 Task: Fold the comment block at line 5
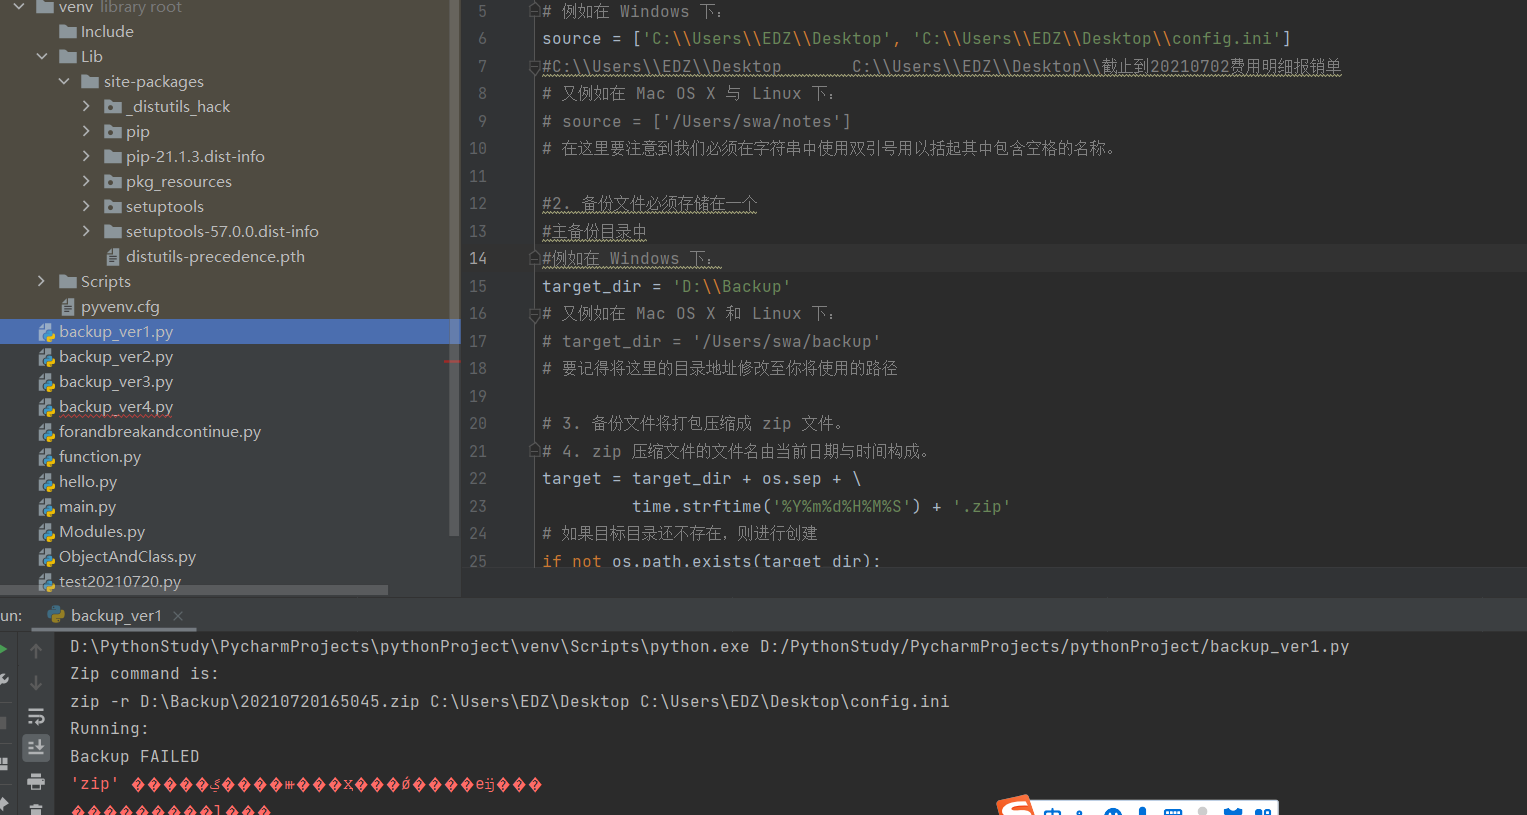534,11
